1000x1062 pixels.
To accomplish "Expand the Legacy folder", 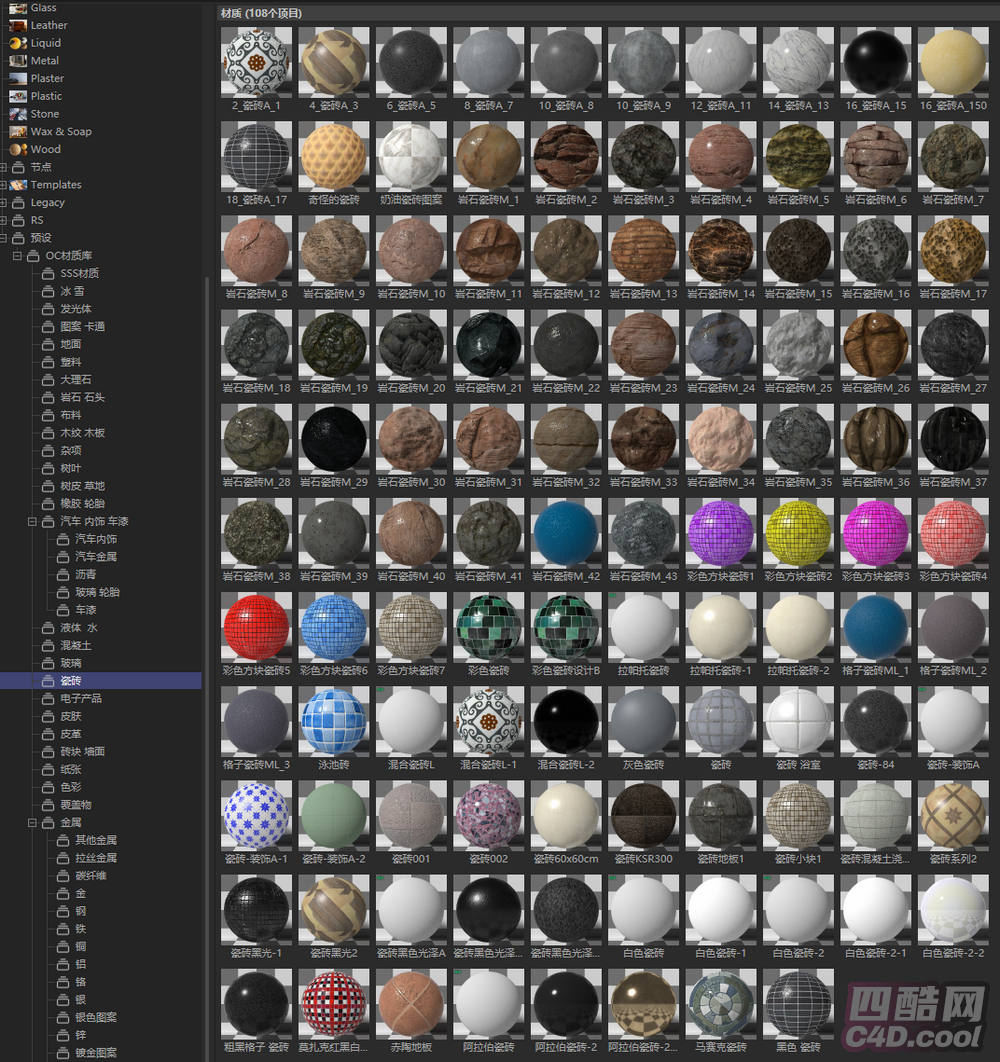I will pos(4,203).
